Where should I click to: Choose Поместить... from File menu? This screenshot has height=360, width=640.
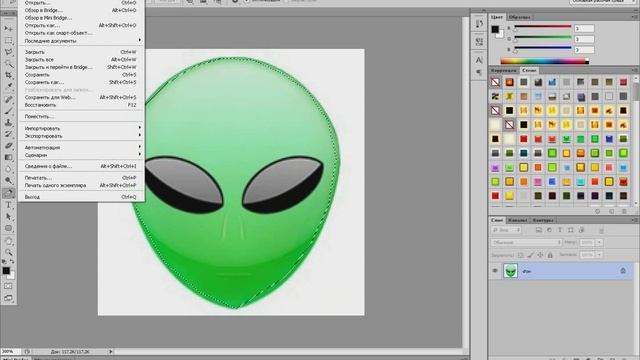[x=82, y=116]
